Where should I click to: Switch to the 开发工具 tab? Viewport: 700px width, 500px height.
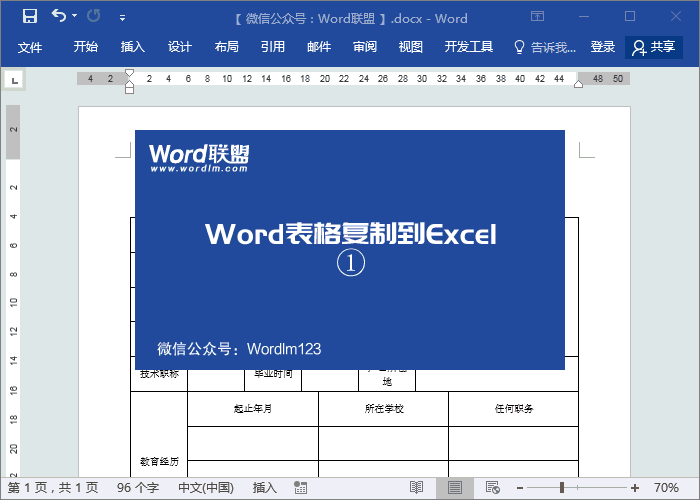pos(469,47)
